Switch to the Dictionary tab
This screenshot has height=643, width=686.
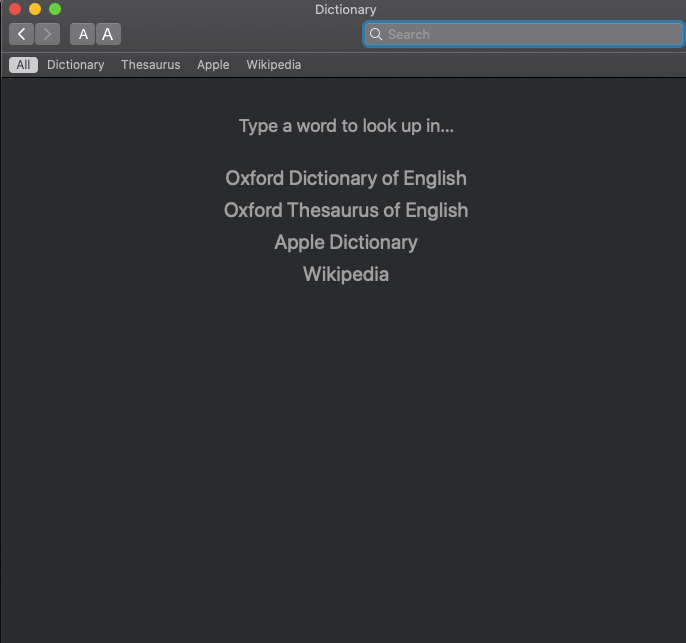76,65
